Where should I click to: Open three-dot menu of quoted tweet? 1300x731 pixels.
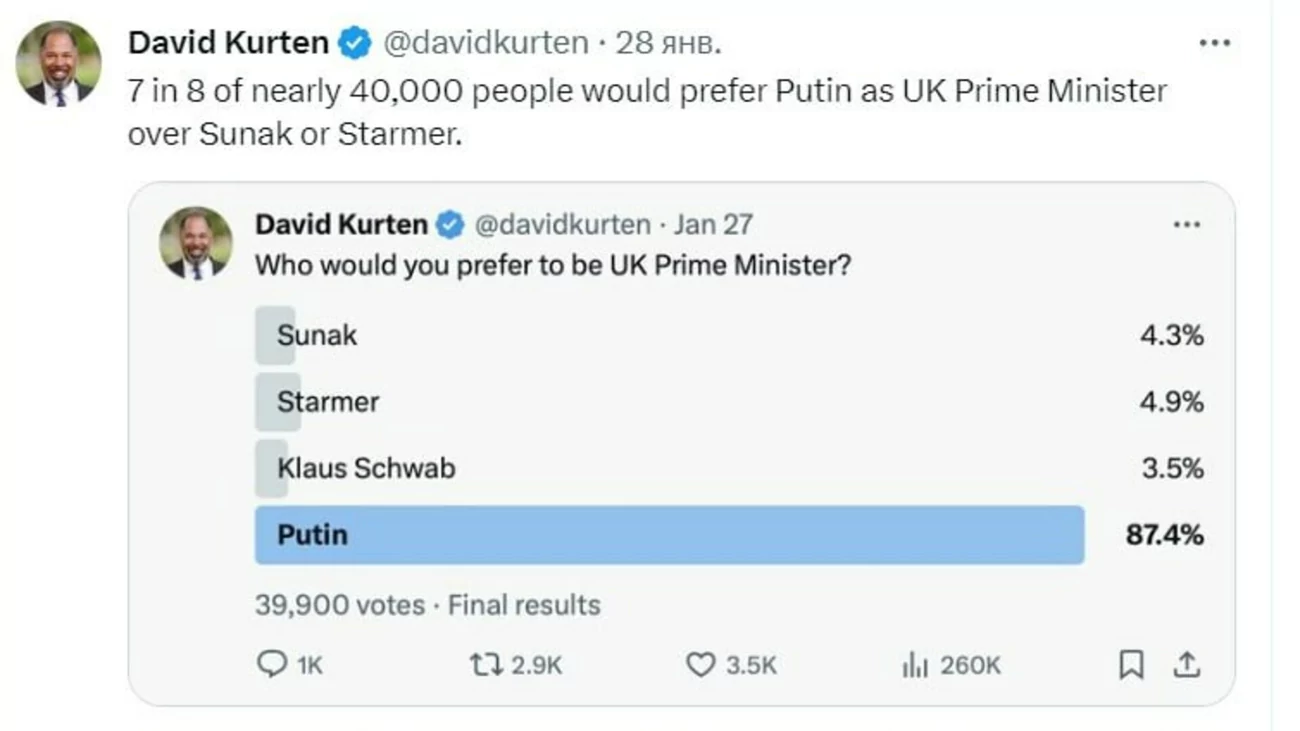[x=1186, y=225]
